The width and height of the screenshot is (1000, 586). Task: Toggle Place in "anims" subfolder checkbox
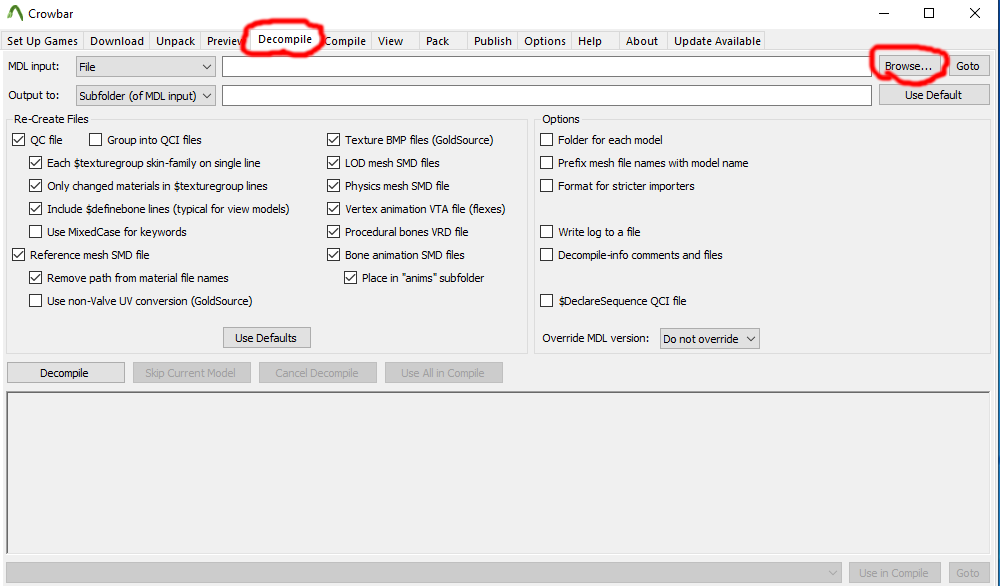coord(351,277)
